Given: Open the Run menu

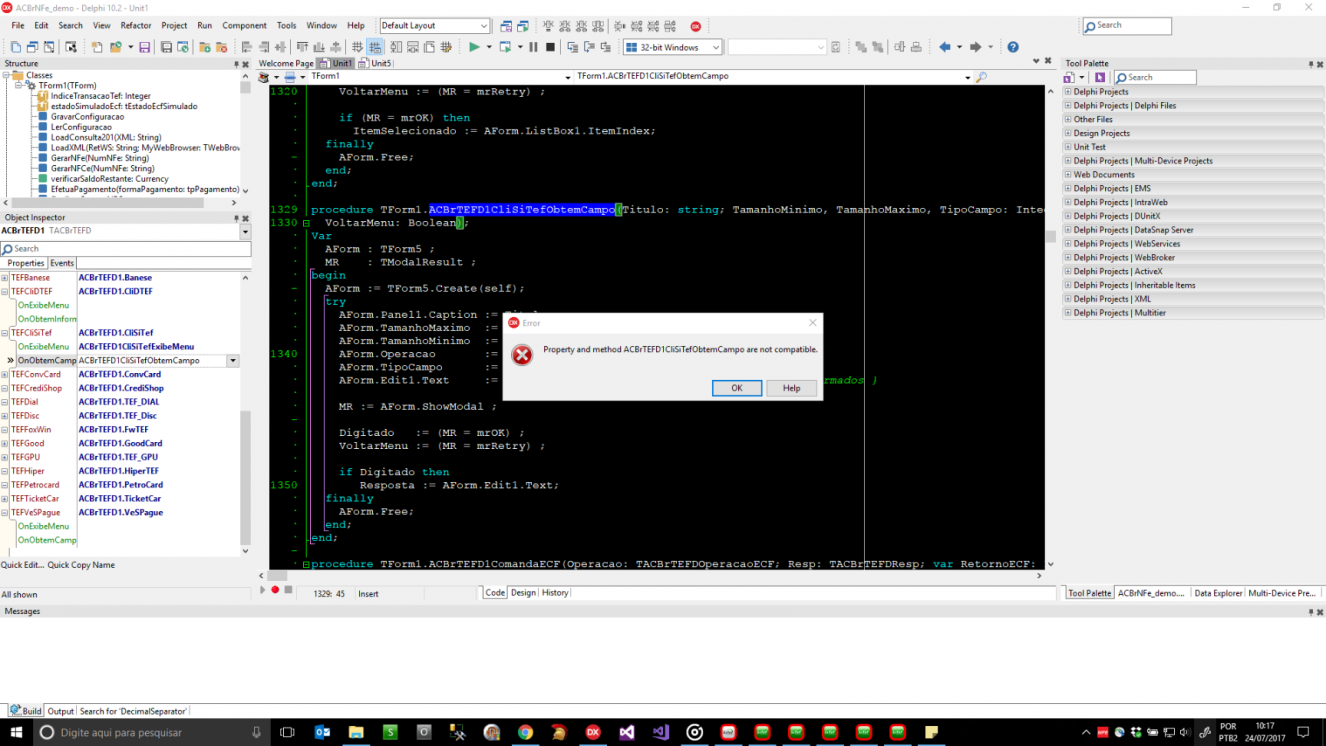Looking at the screenshot, I should pos(204,25).
